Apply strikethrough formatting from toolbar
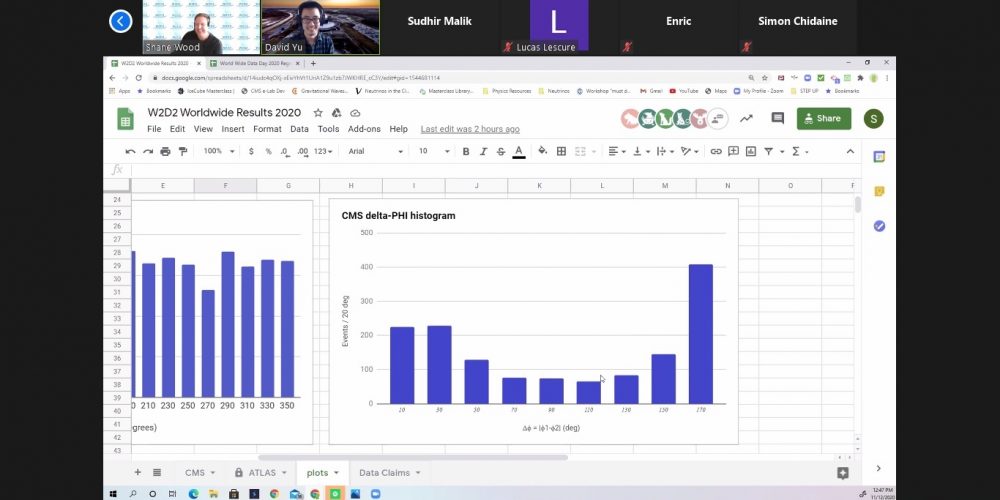Image resolution: width=1000 pixels, height=500 pixels. click(500, 151)
